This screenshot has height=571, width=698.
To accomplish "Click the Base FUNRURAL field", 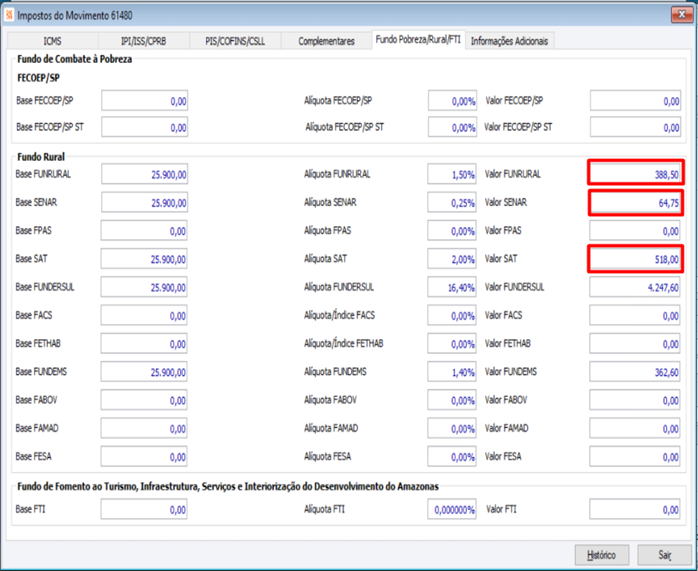I will [x=144, y=174].
